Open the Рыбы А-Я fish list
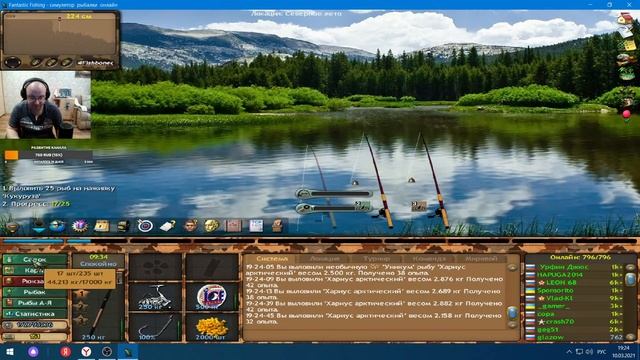The width and height of the screenshot is (640, 360). point(35,303)
